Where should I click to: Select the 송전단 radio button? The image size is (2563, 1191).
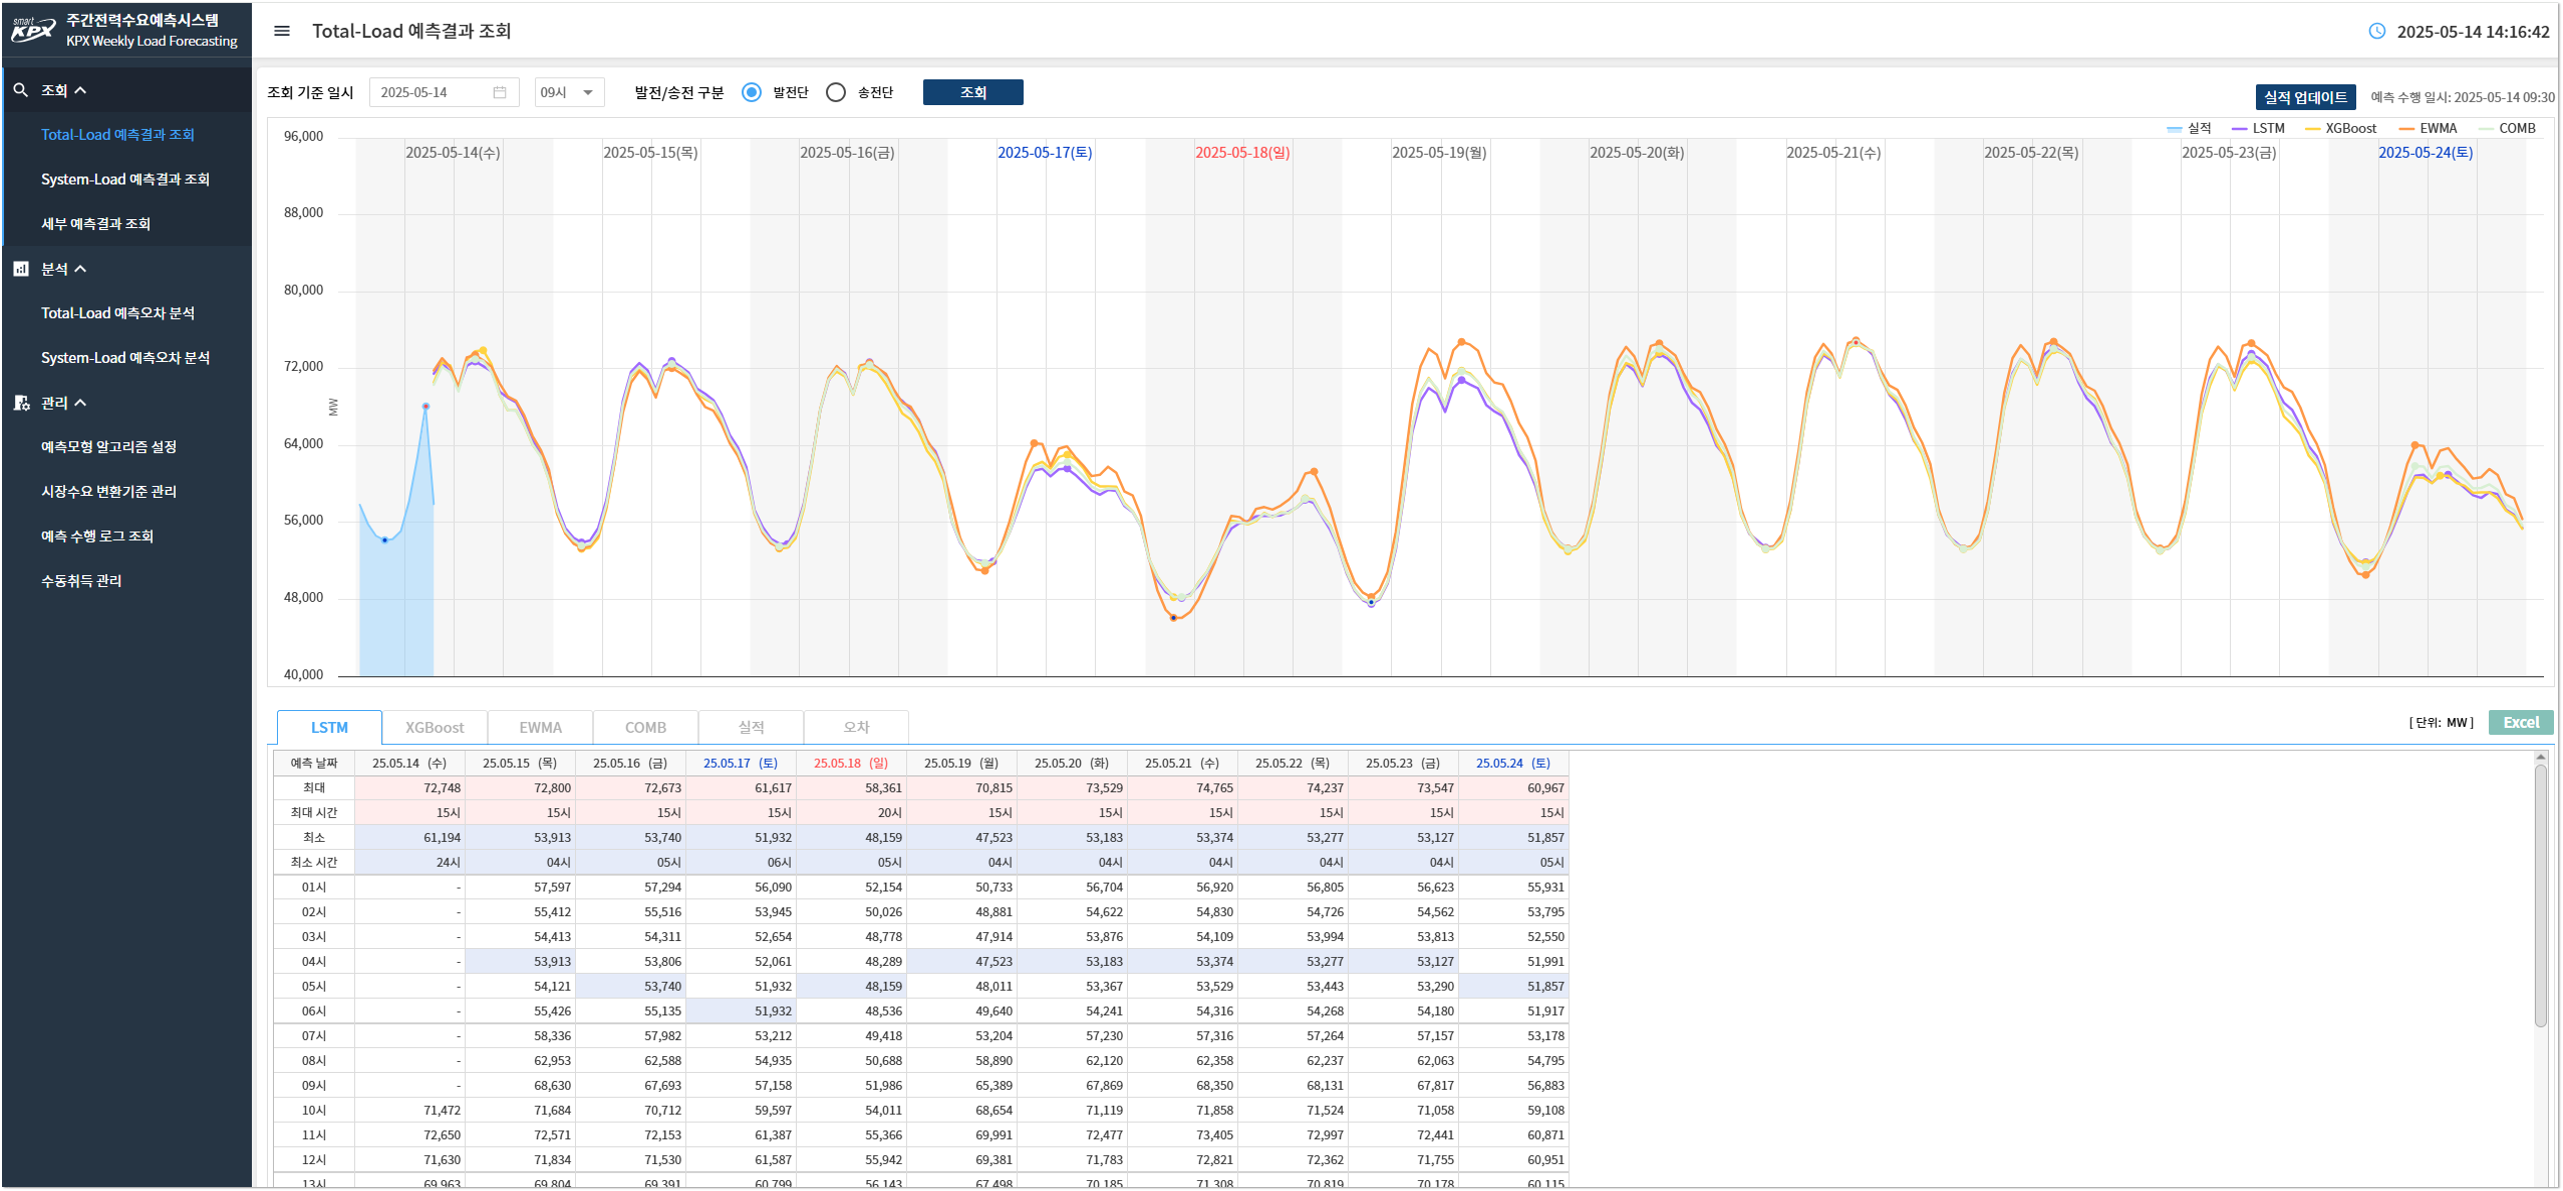click(836, 93)
